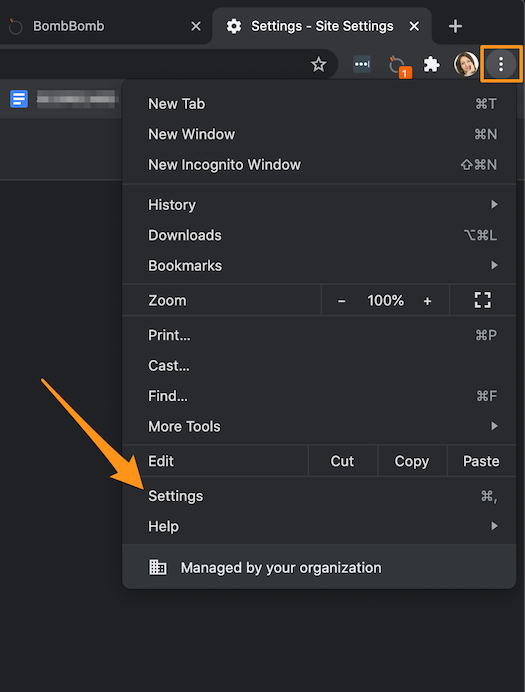The height and width of the screenshot is (692, 525).
Task: Open the profile avatar picture
Action: coord(466,64)
